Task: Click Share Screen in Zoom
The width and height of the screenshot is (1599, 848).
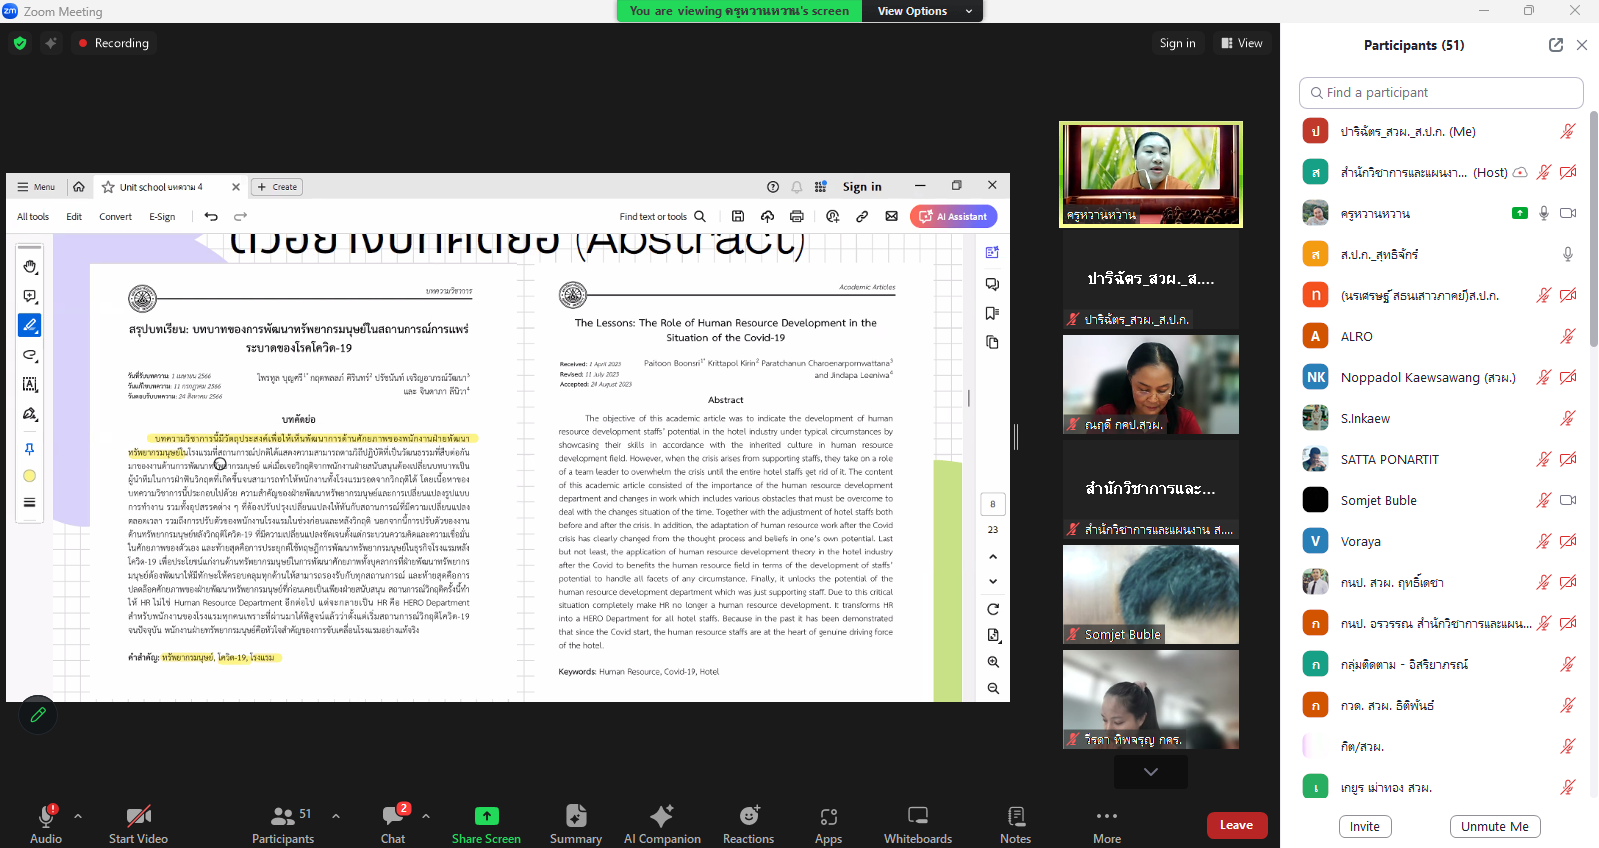Action: coord(486,824)
